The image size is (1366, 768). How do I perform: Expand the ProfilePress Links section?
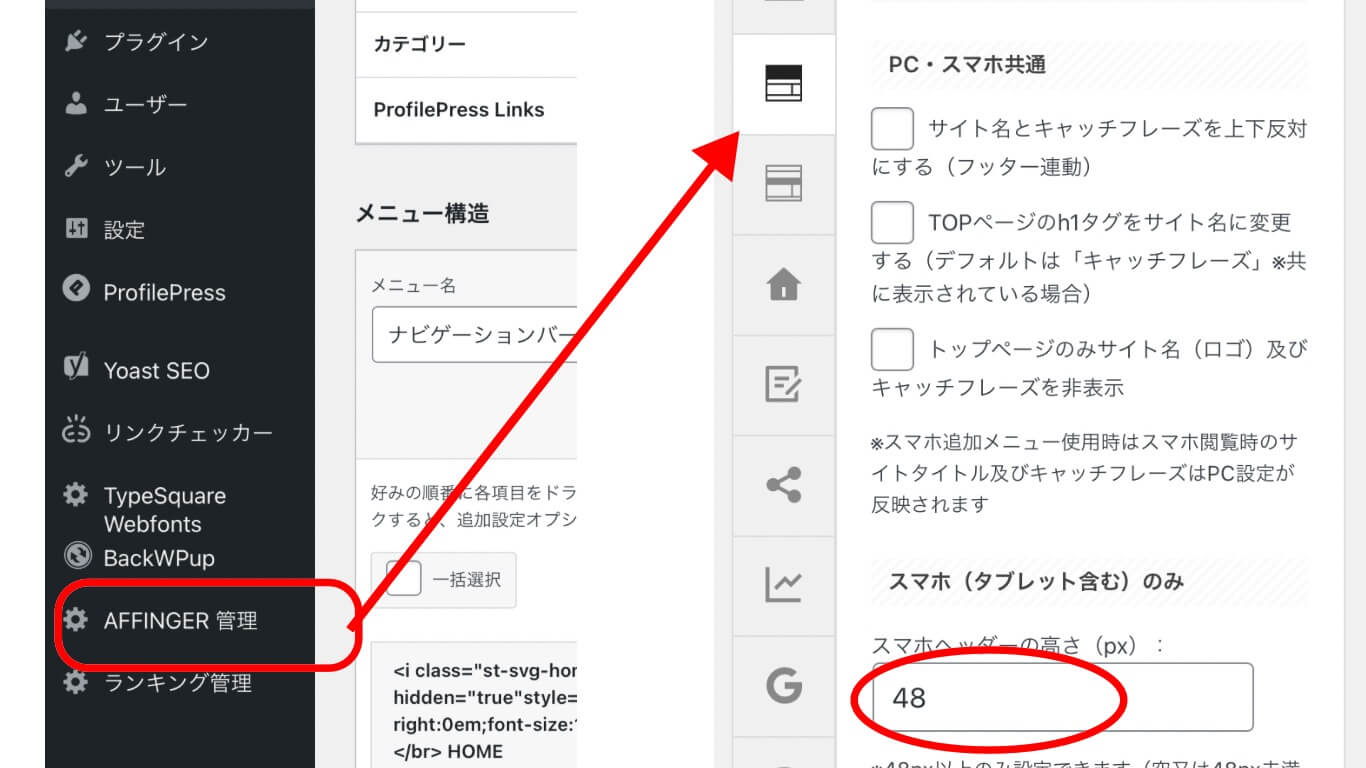(467, 110)
